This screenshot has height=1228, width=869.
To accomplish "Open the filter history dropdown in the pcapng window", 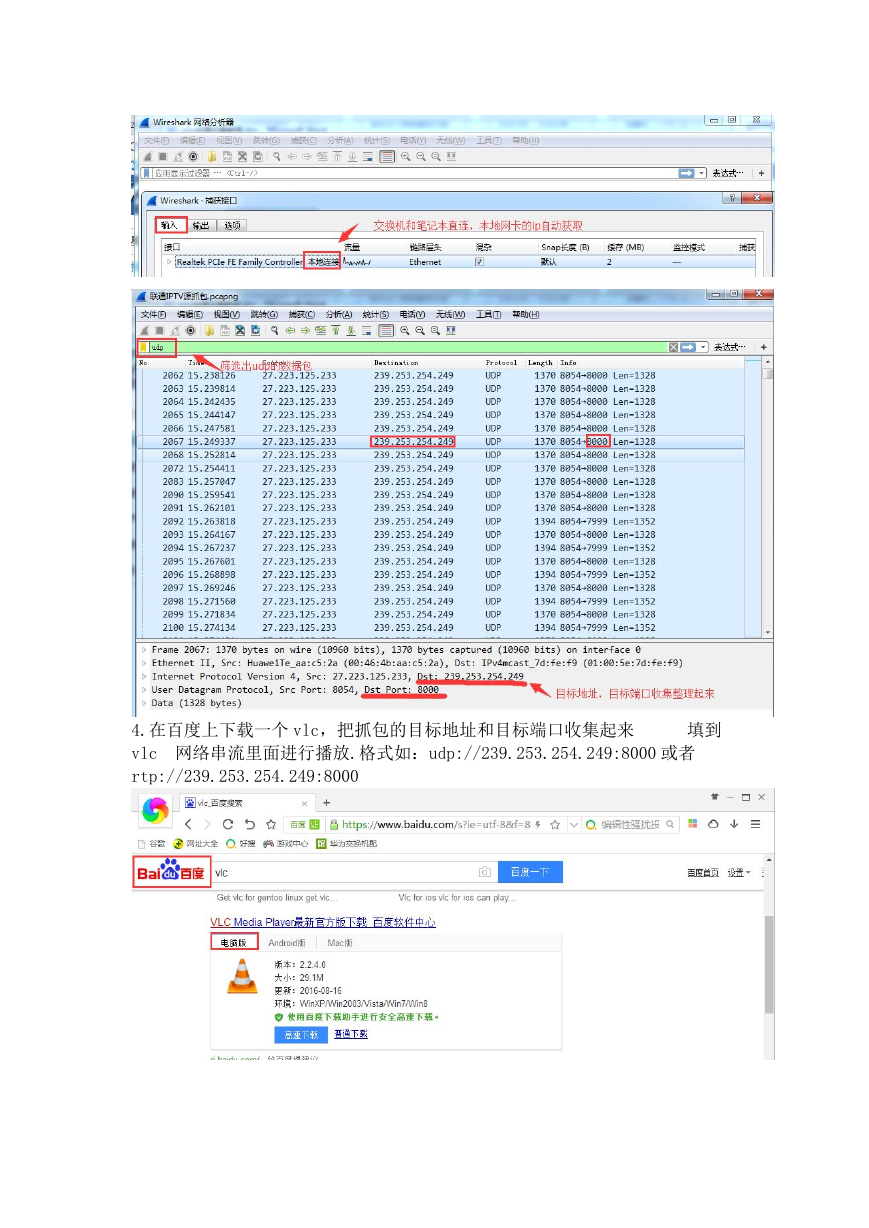I will click(x=702, y=347).
